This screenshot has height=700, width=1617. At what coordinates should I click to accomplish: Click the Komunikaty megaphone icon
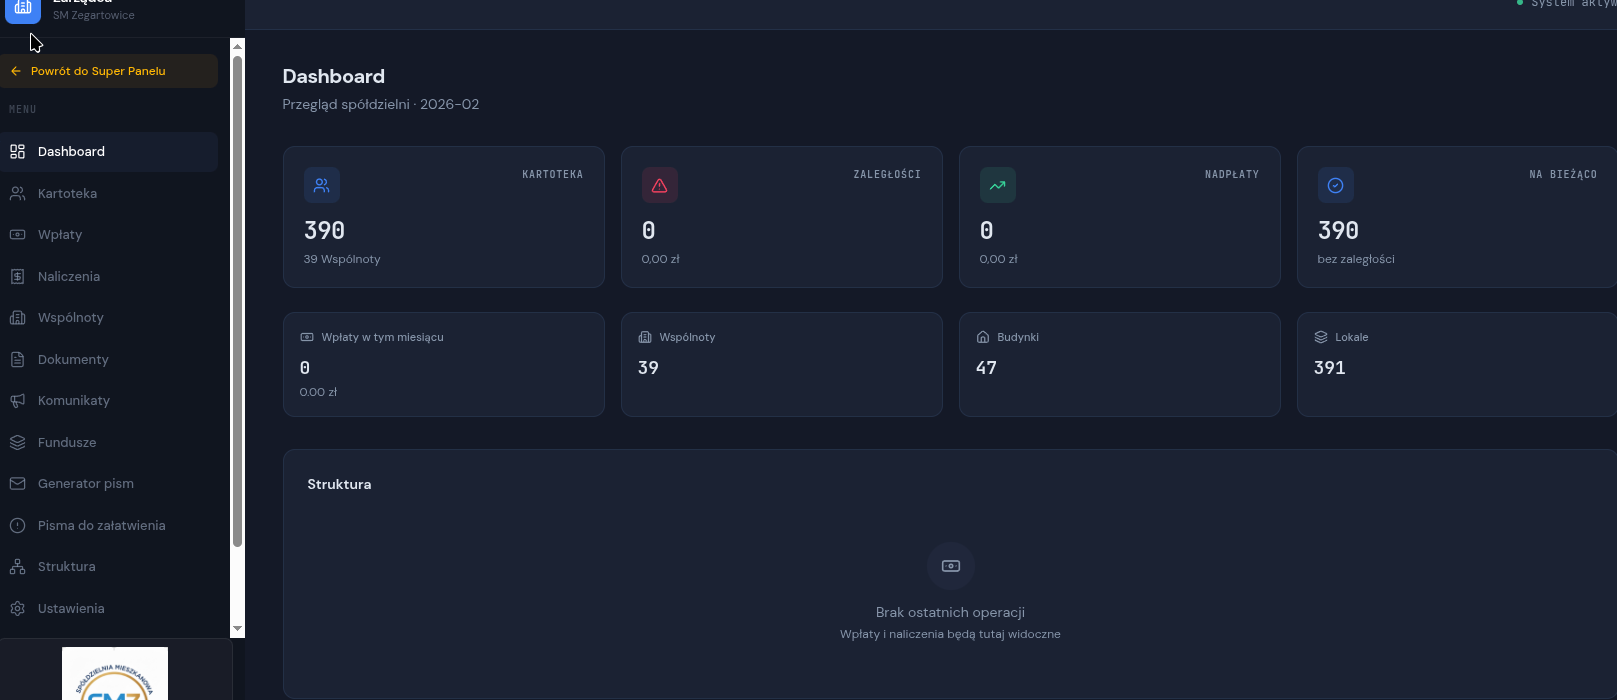coord(17,401)
